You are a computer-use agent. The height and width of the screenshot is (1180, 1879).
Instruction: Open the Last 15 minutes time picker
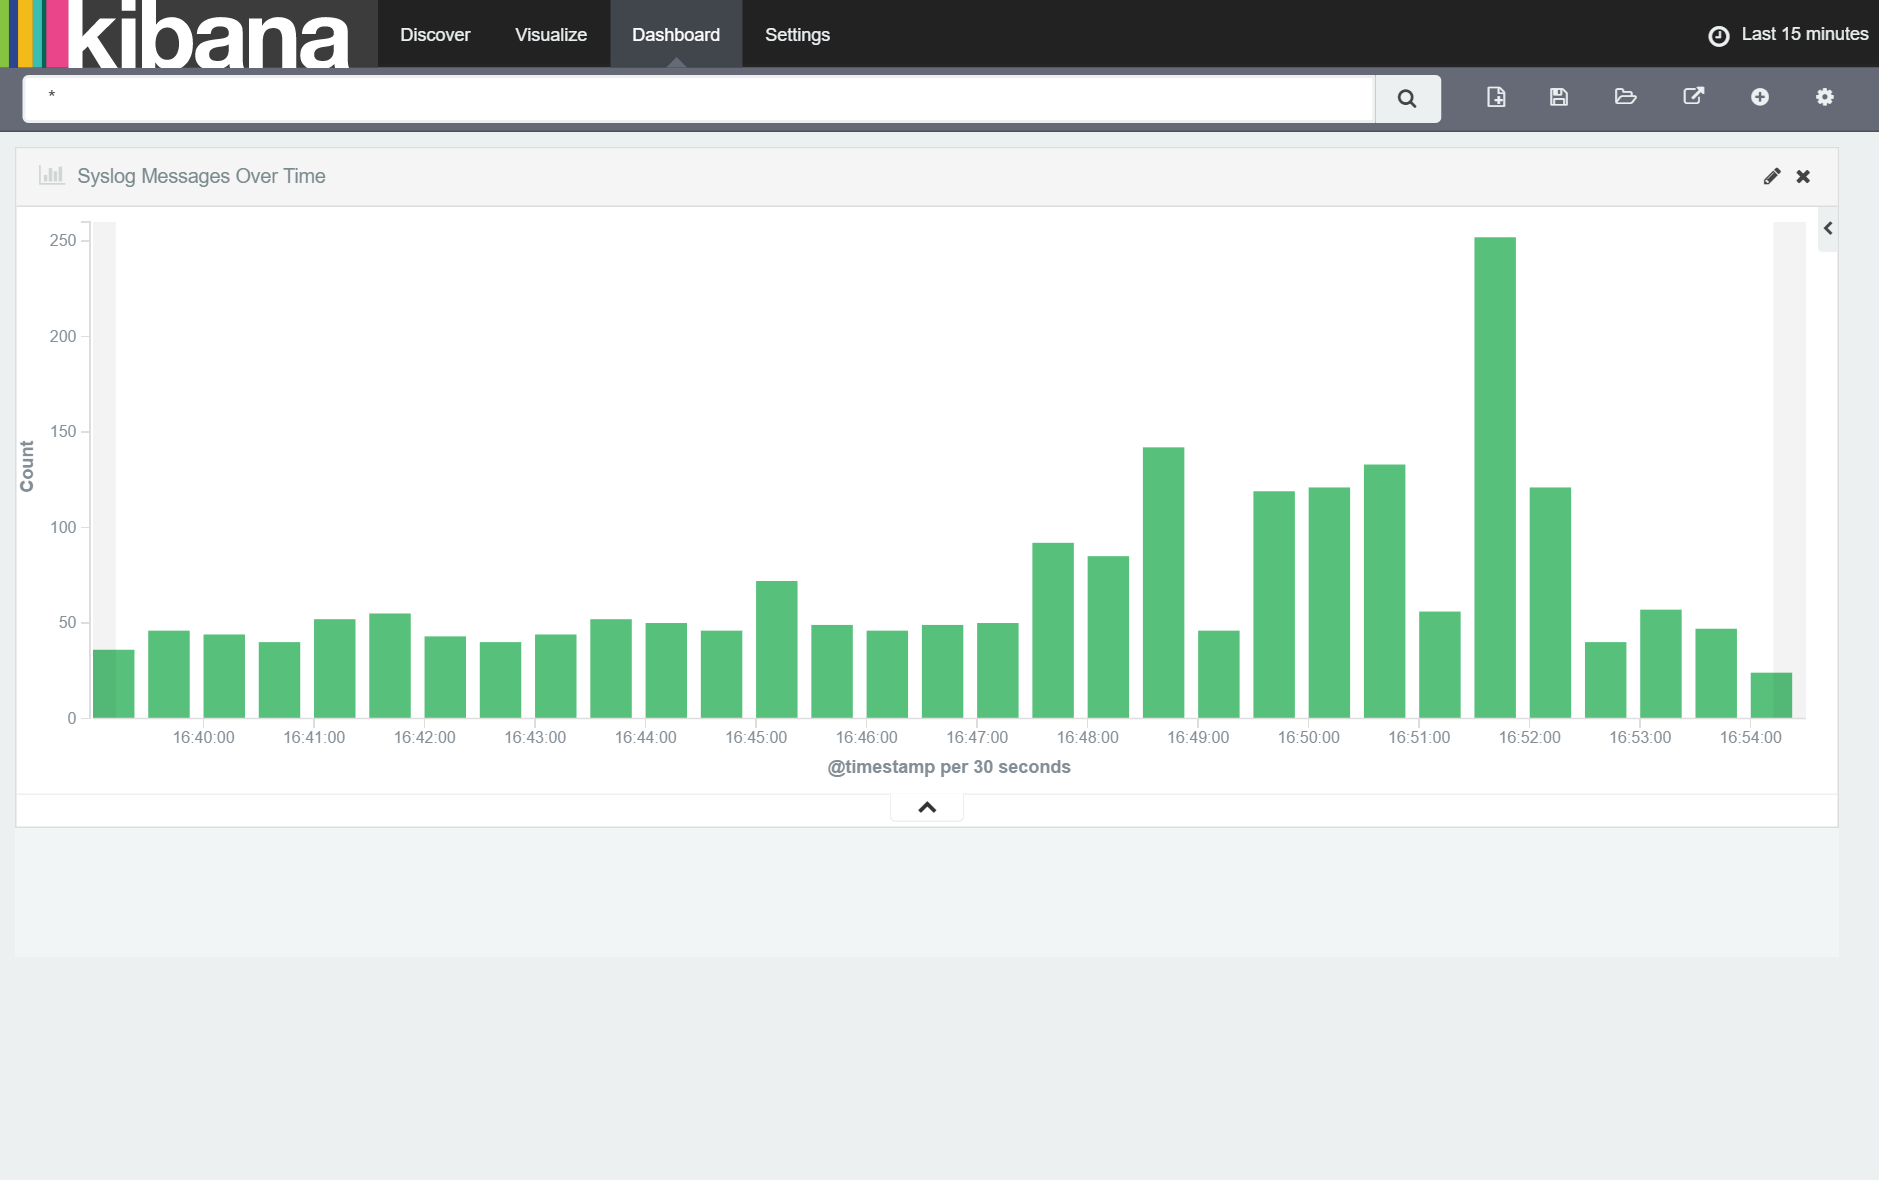1787,34
